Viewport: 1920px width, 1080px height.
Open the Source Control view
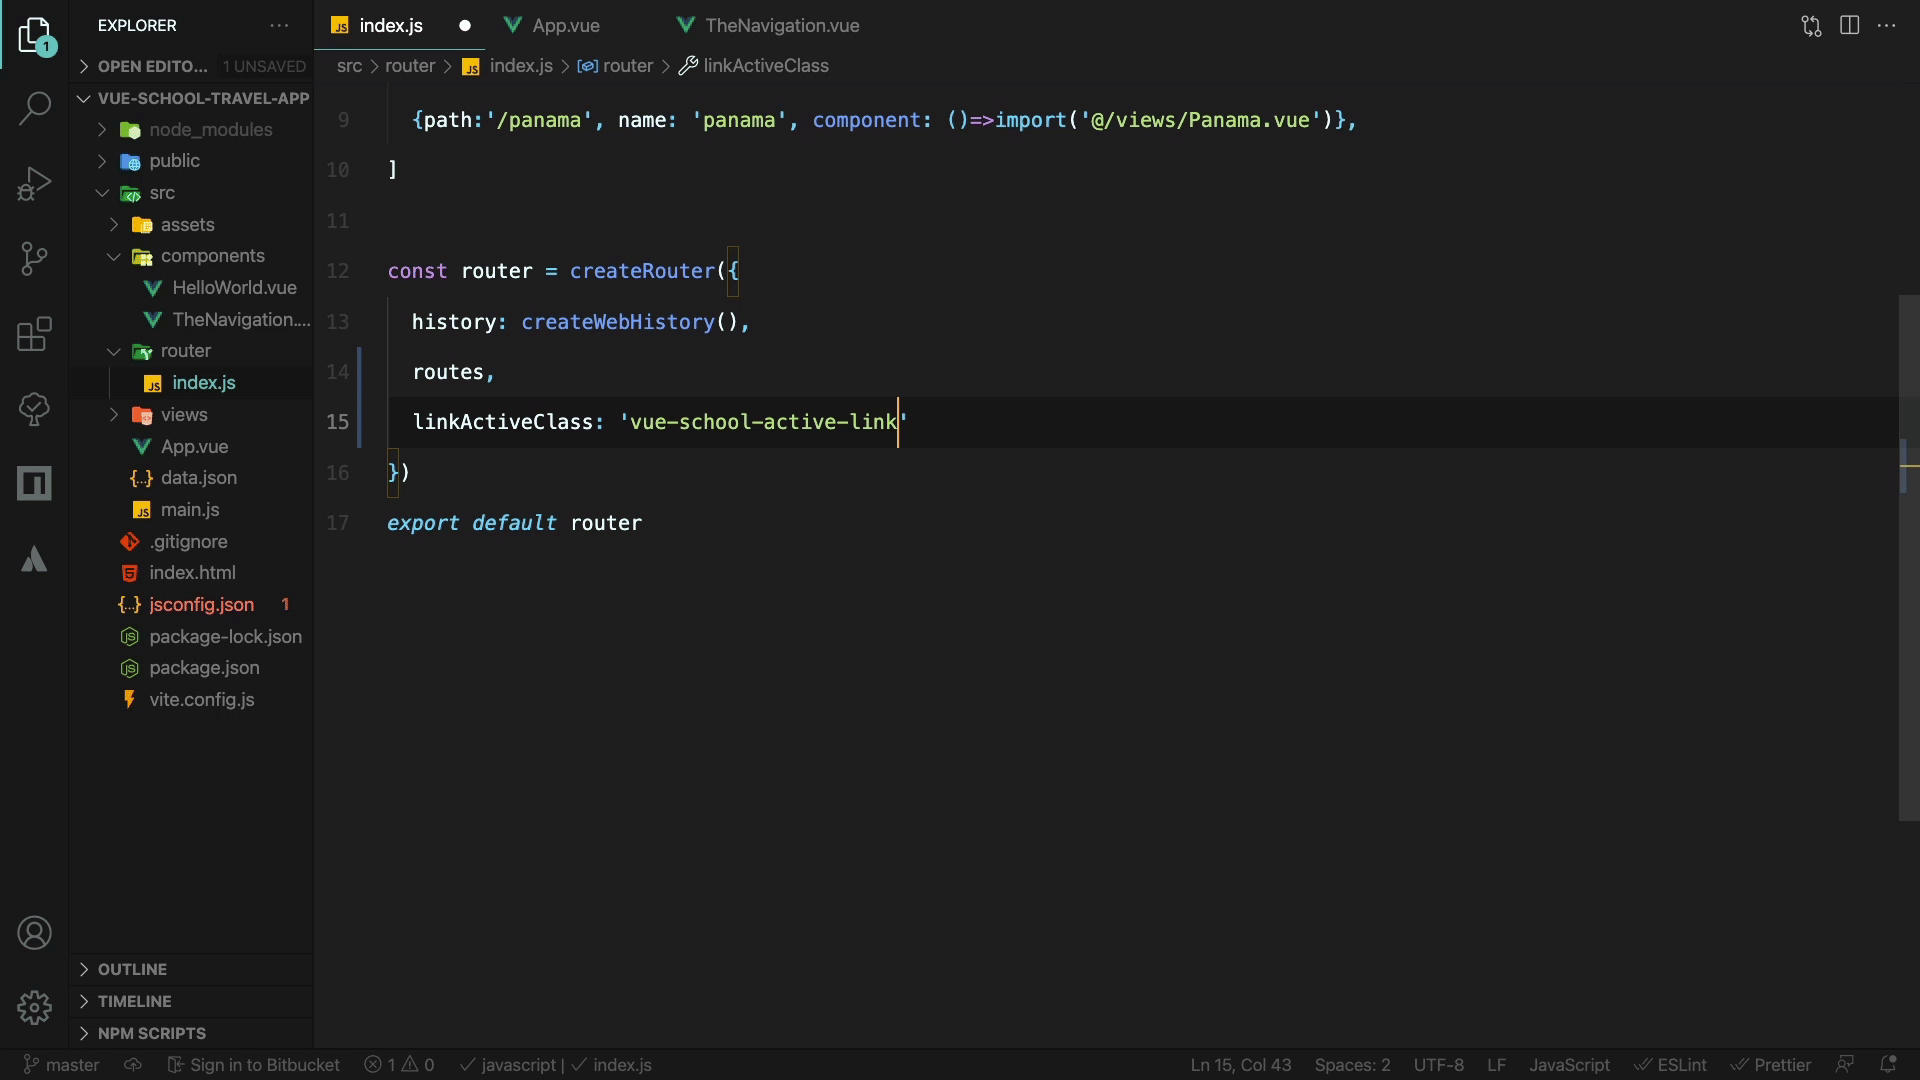(x=35, y=259)
